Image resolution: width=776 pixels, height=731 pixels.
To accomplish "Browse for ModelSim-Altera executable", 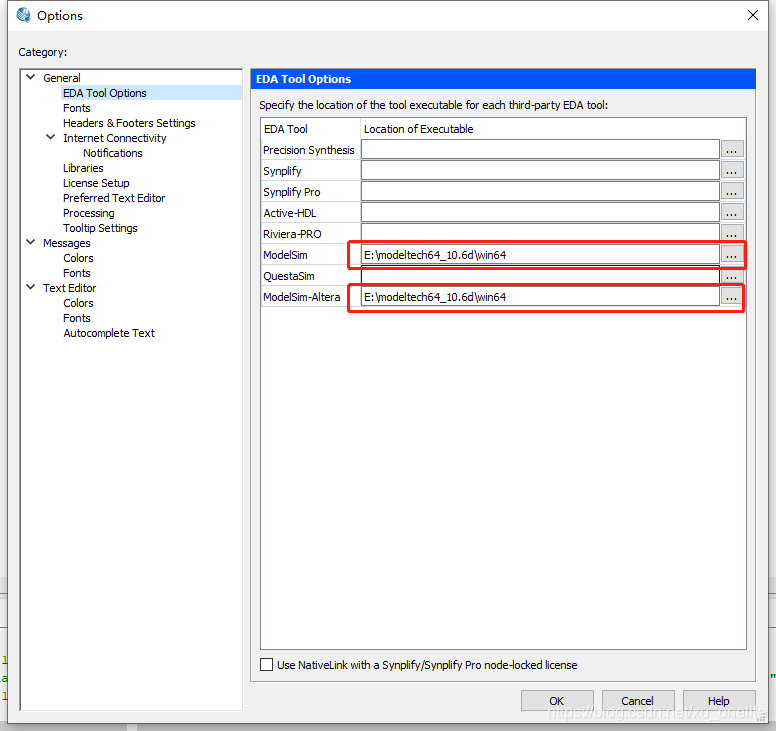I will (x=731, y=297).
